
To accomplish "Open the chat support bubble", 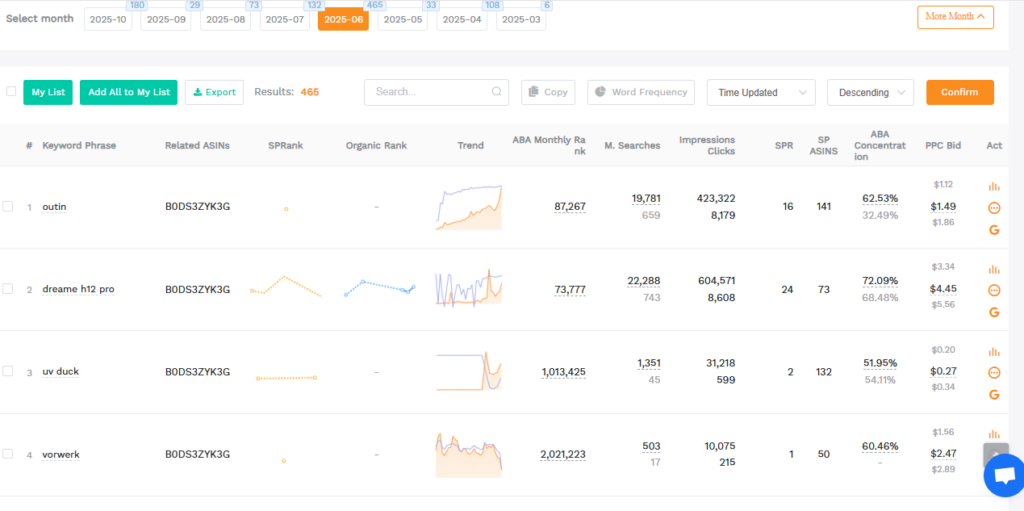I will (1004, 475).
